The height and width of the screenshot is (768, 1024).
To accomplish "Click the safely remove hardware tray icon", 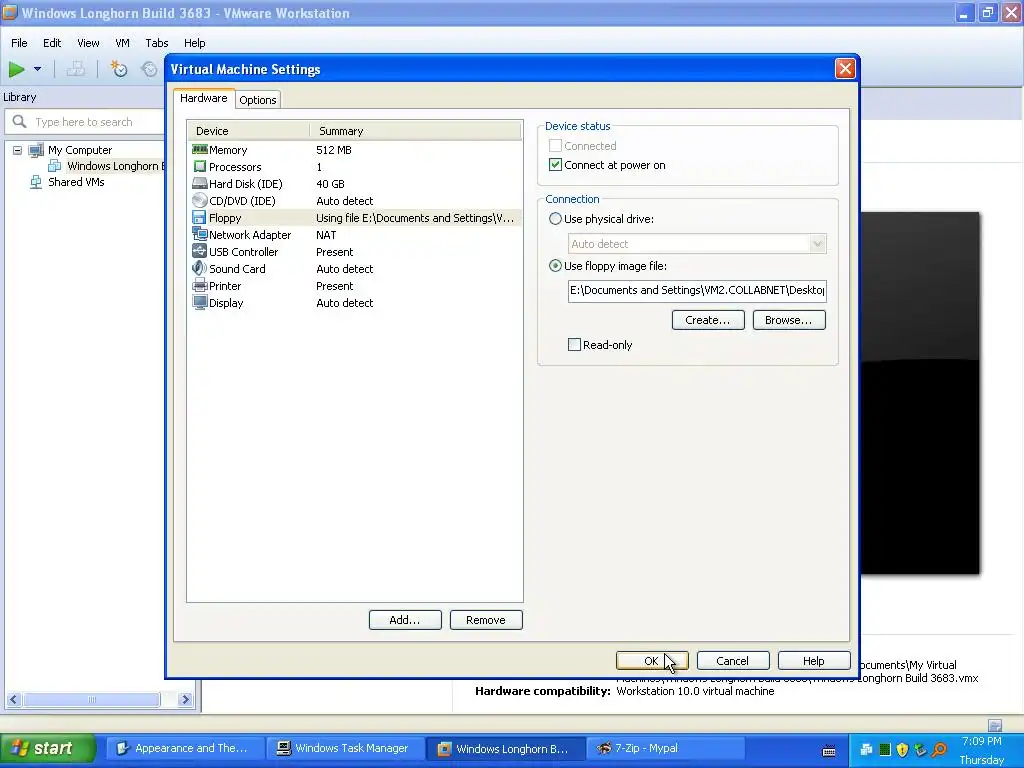I will pyautogui.click(x=921, y=750).
